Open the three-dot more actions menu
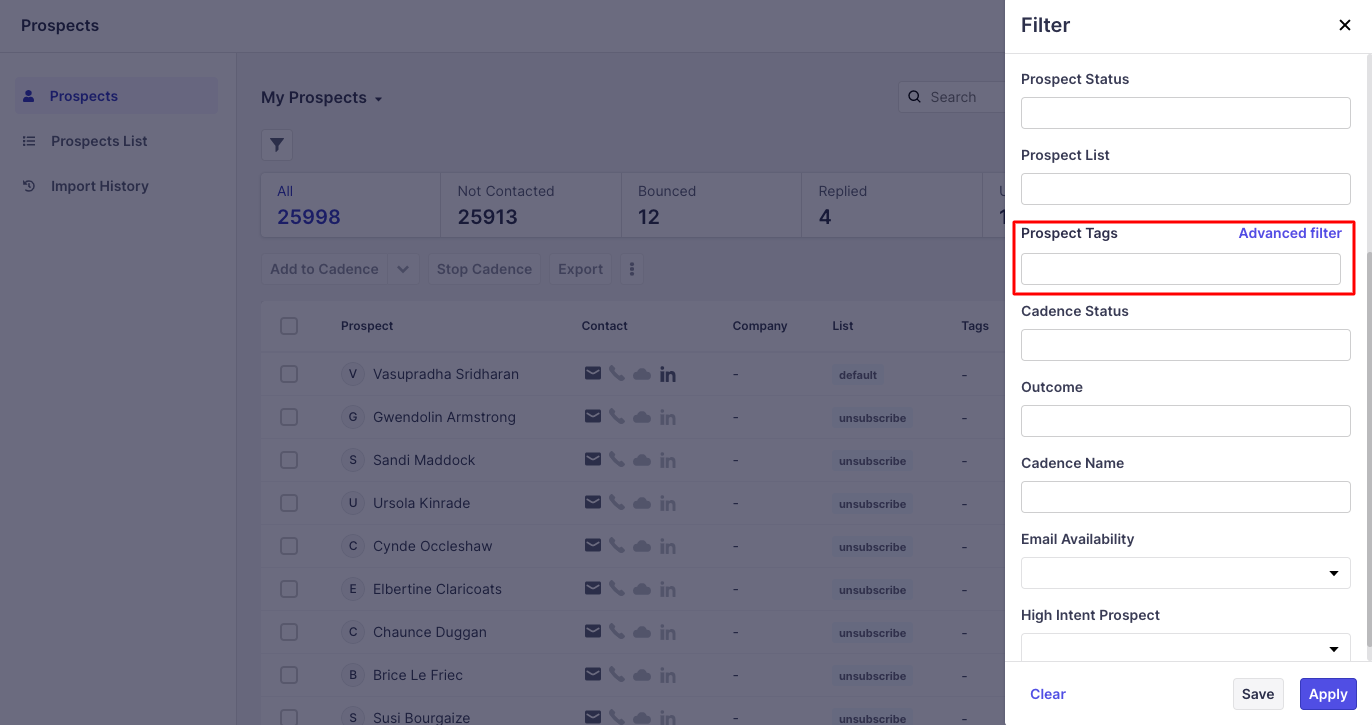Screen dimensions: 1372x725 (x=631, y=269)
